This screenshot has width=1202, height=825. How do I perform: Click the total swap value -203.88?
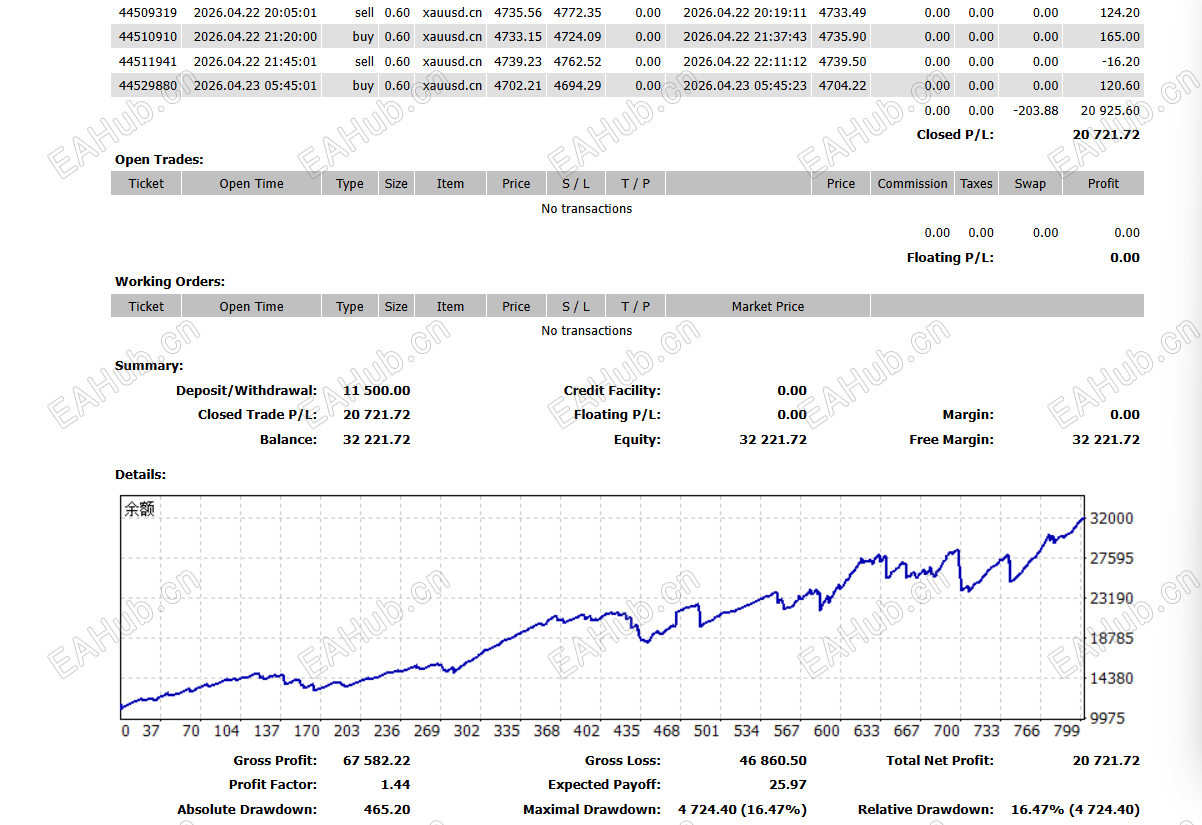[x=1036, y=110]
